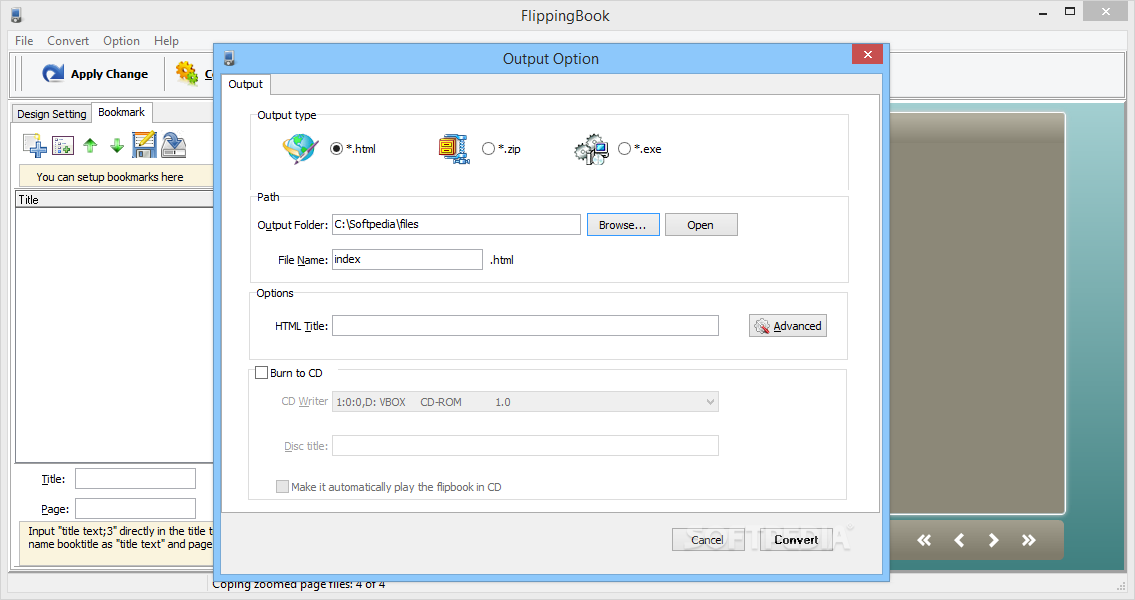Click the bookmark Page input field

tap(135, 508)
